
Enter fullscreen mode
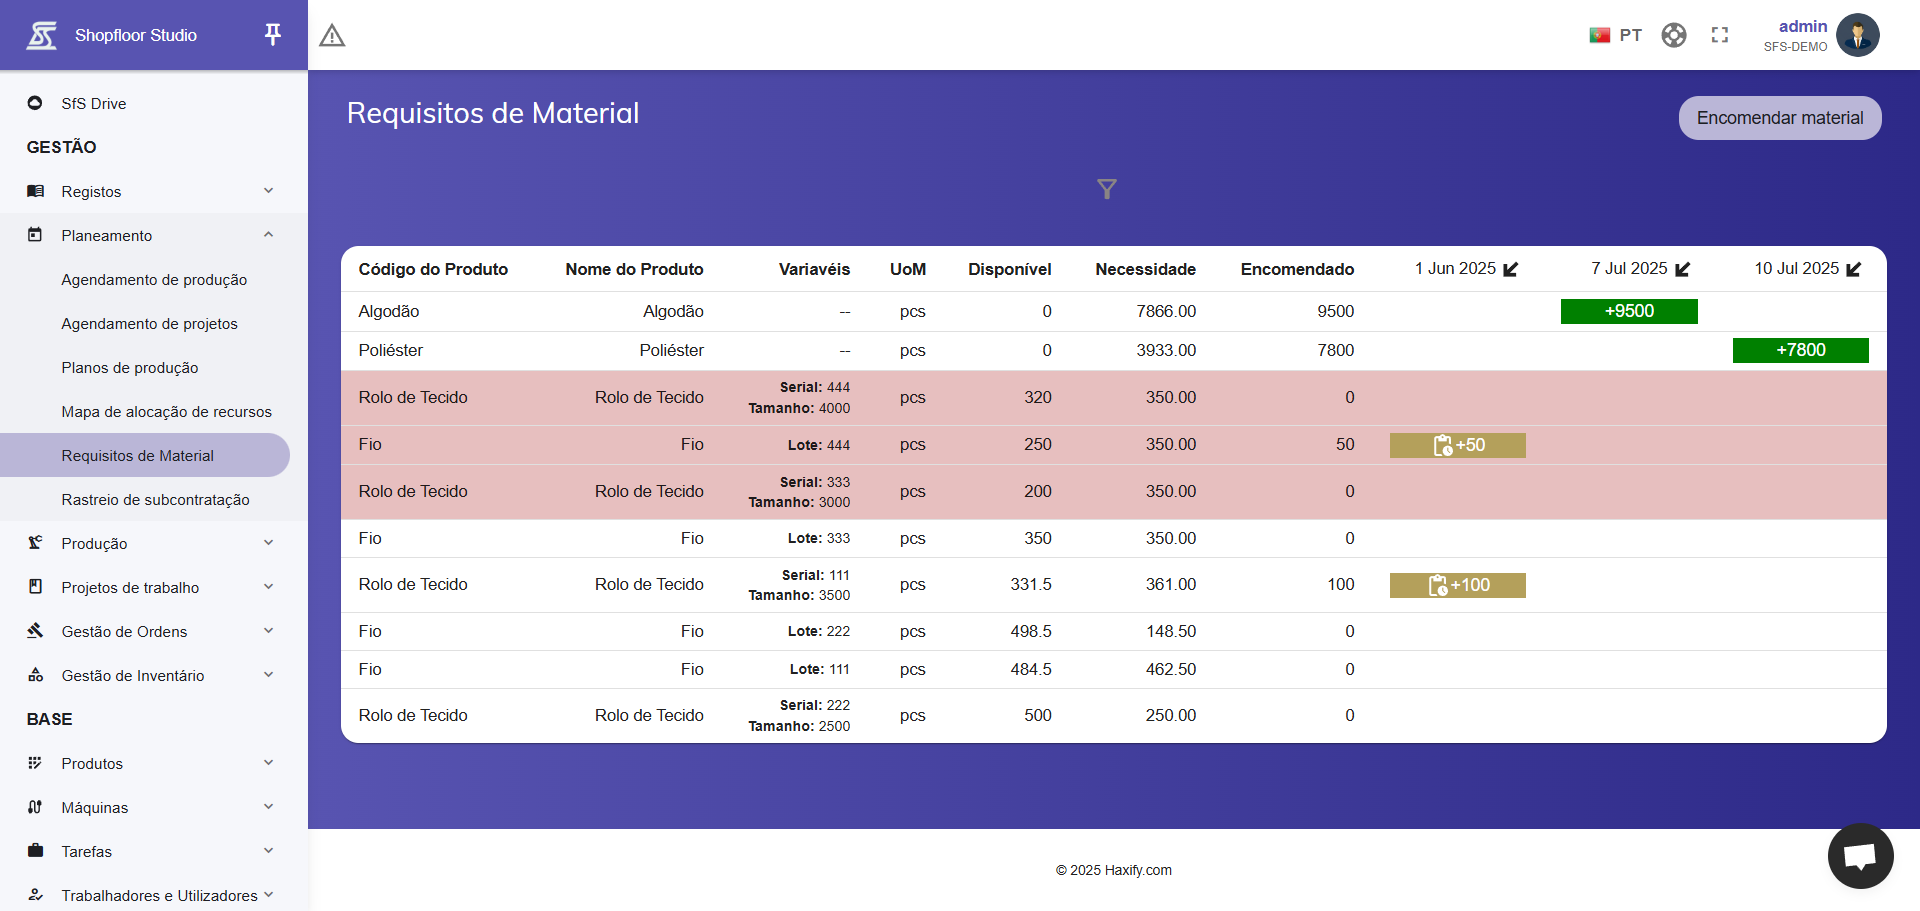coord(1719,35)
